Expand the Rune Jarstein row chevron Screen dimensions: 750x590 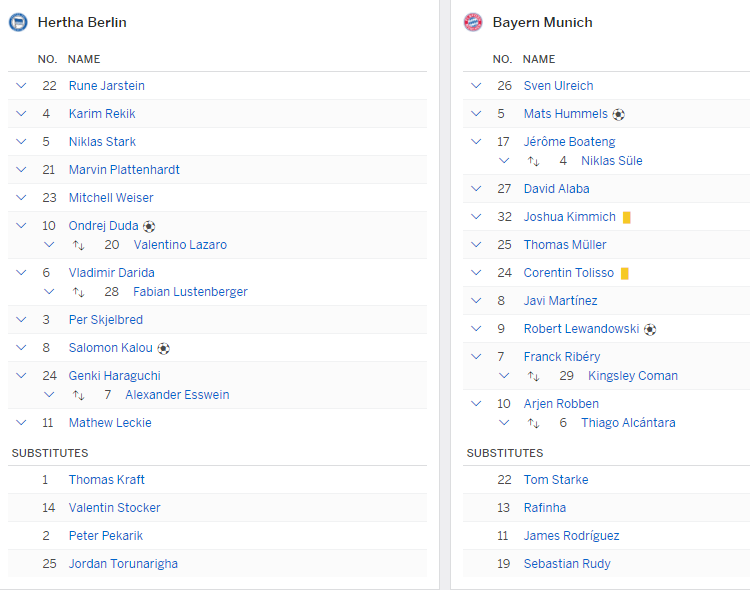pos(21,86)
